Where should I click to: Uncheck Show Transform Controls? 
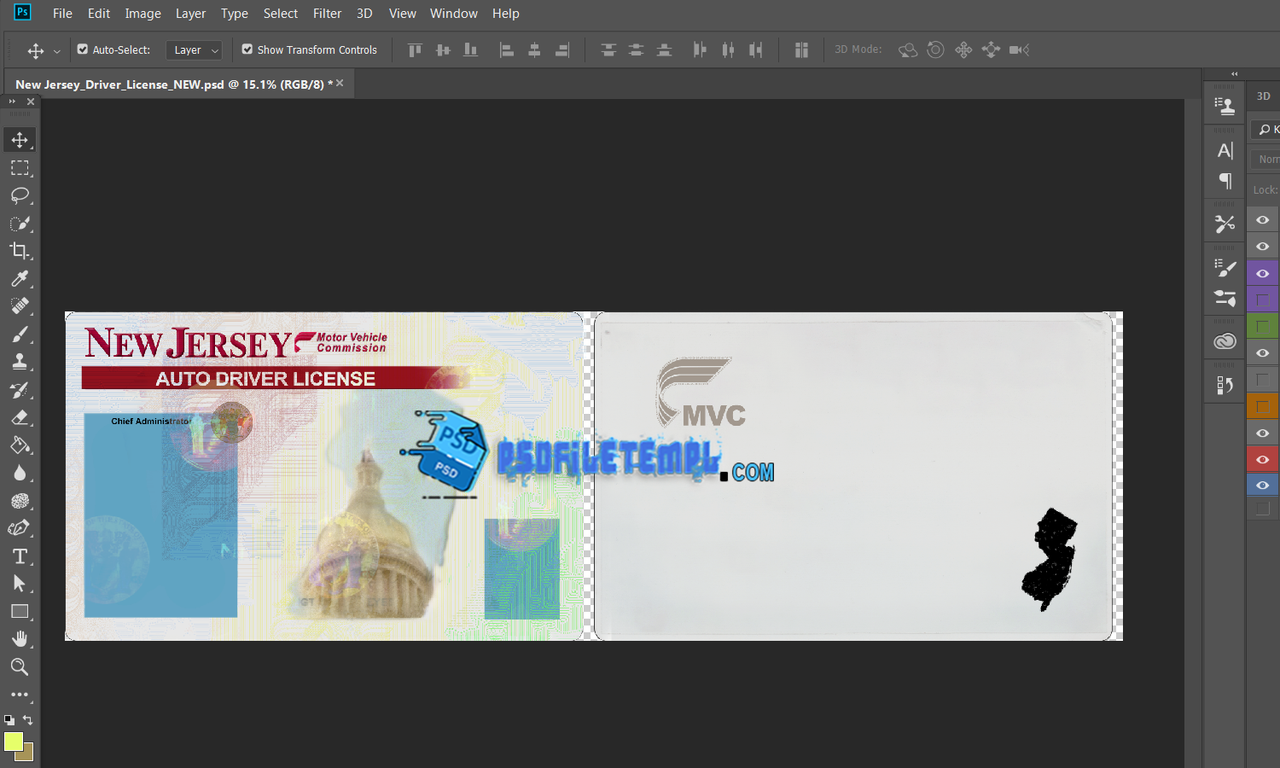[x=247, y=49]
